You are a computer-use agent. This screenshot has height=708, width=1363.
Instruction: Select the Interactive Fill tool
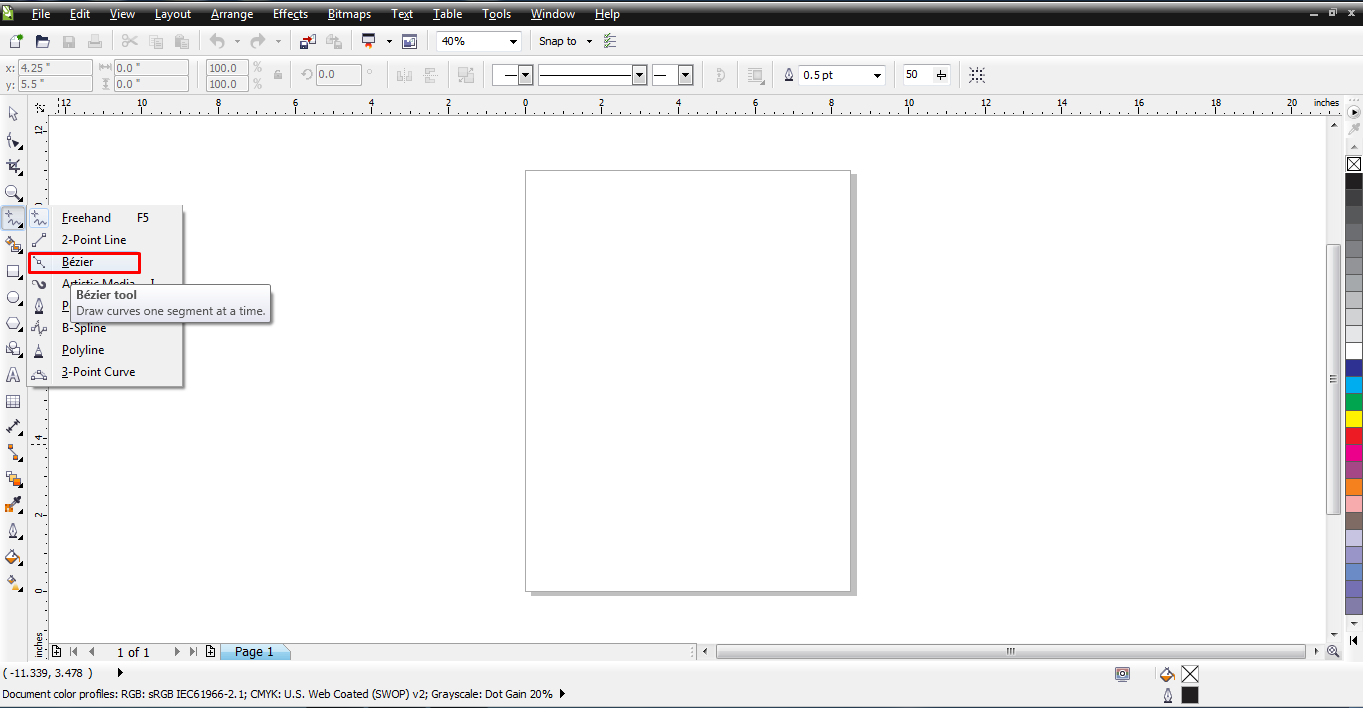[x=13, y=582]
